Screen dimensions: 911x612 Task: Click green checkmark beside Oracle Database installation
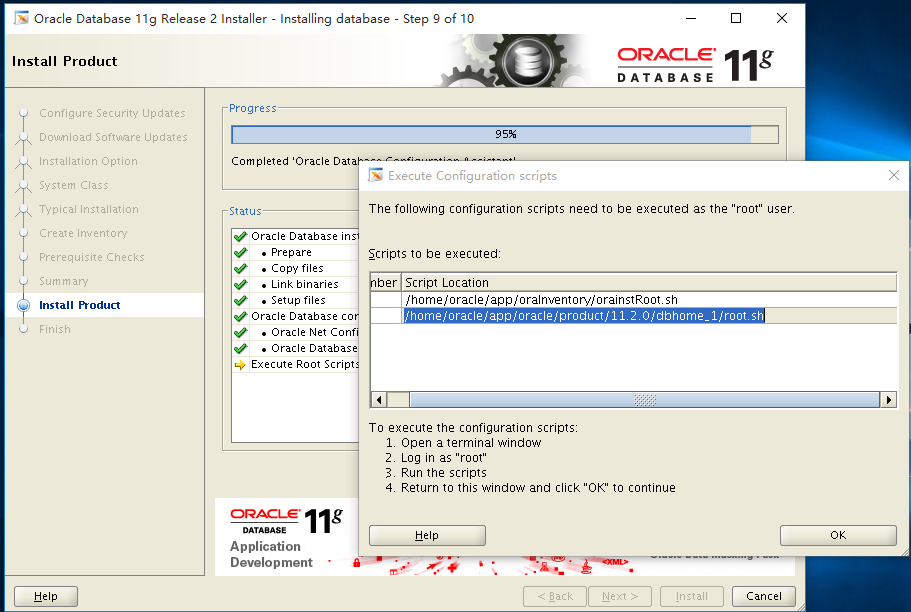tap(241, 237)
